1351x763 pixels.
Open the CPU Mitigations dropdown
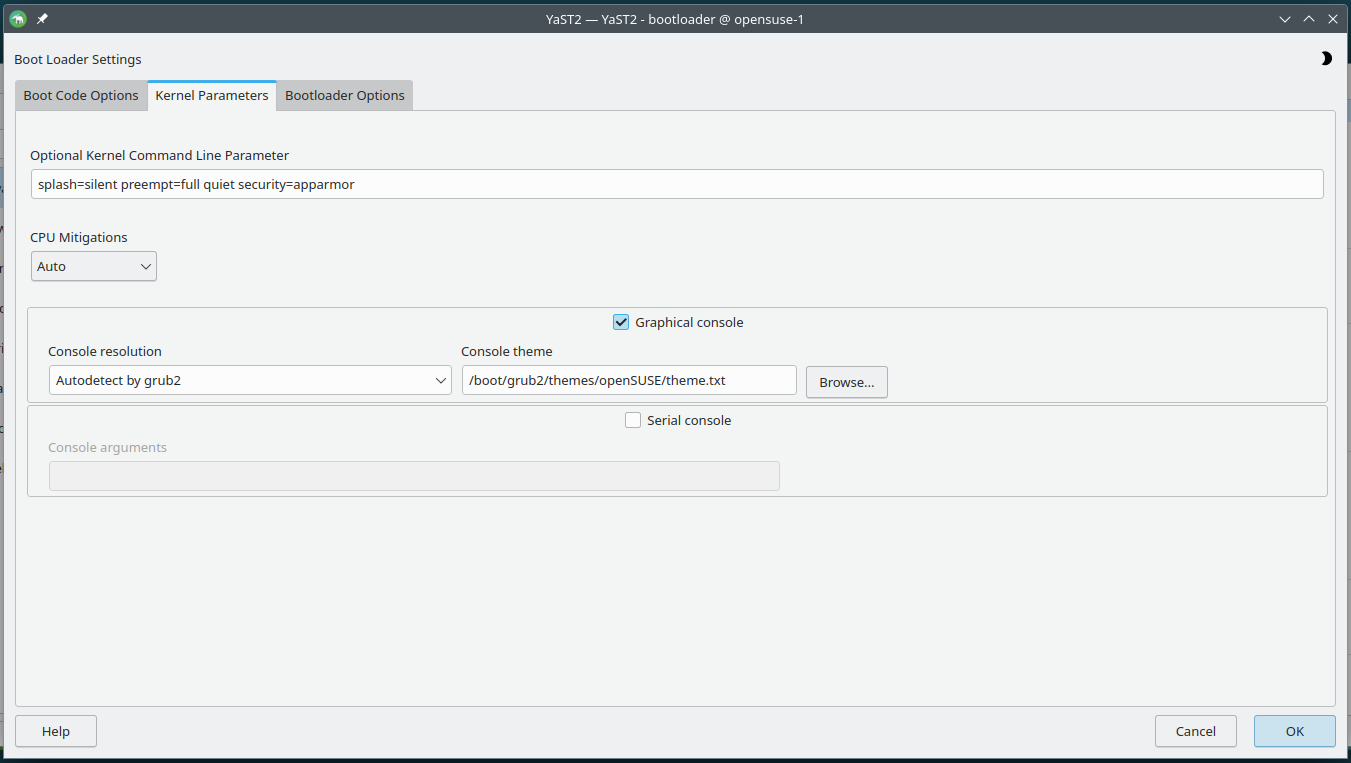pyautogui.click(x=94, y=267)
